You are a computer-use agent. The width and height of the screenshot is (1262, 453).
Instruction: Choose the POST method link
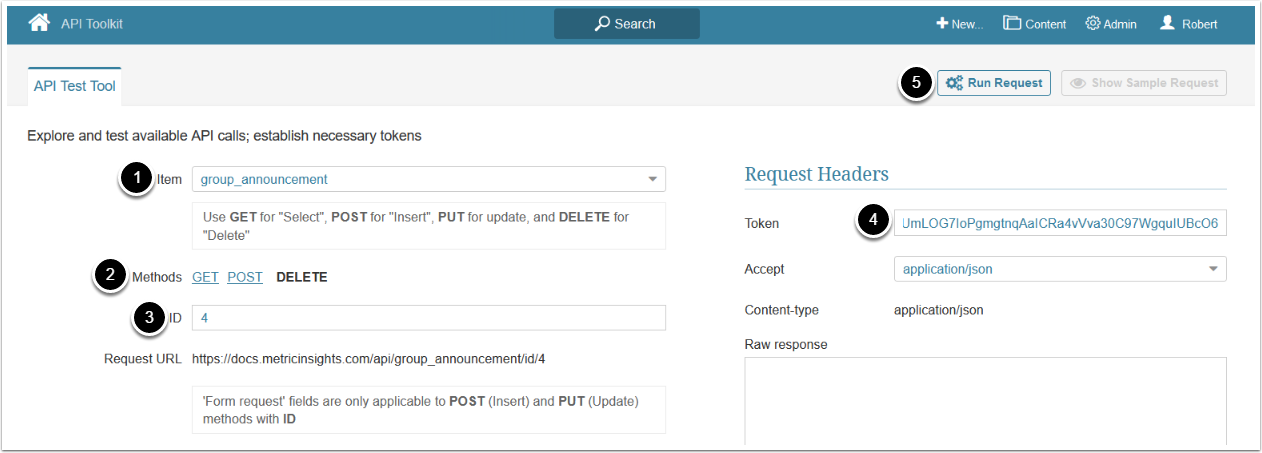click(245, 277)
